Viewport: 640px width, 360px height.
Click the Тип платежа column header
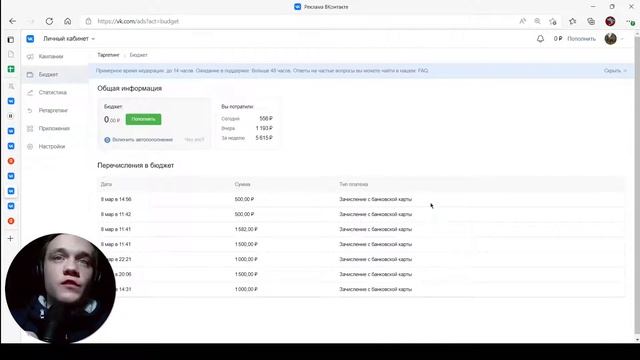(353, 184)
